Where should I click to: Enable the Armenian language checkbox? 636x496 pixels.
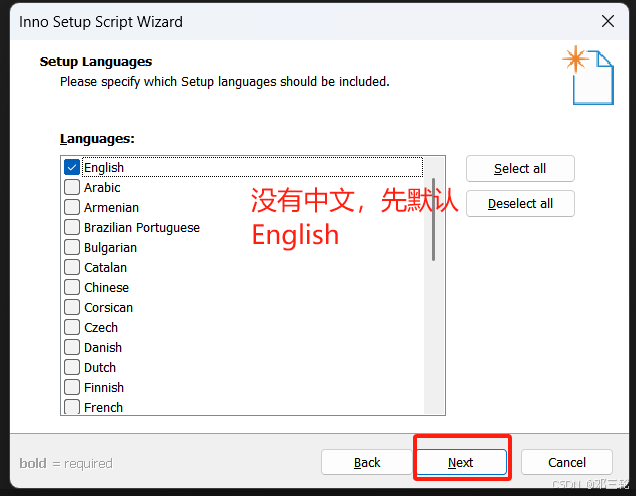pyautogui.click(x=72, y=207)
